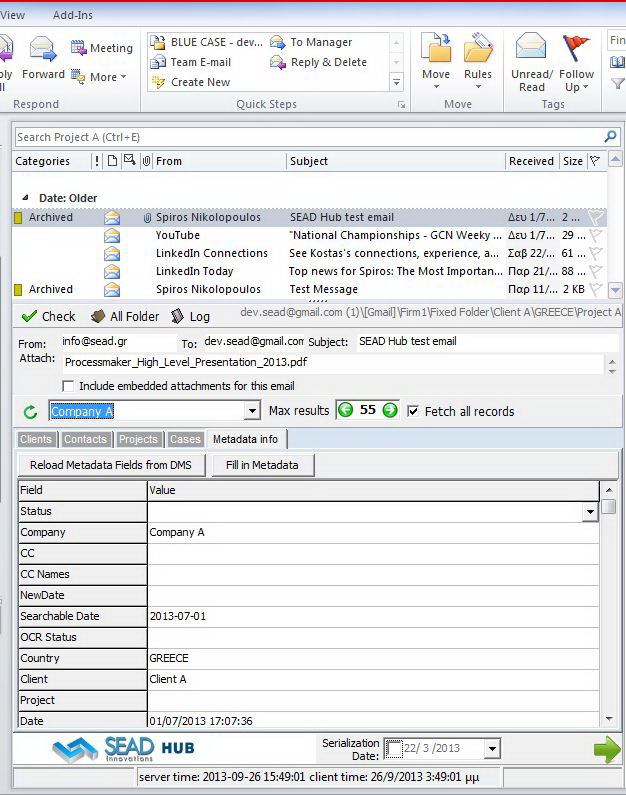Run the Team E-mail quick step
The height and width of the screenshot is (795, 626).
tap(191, 62)
